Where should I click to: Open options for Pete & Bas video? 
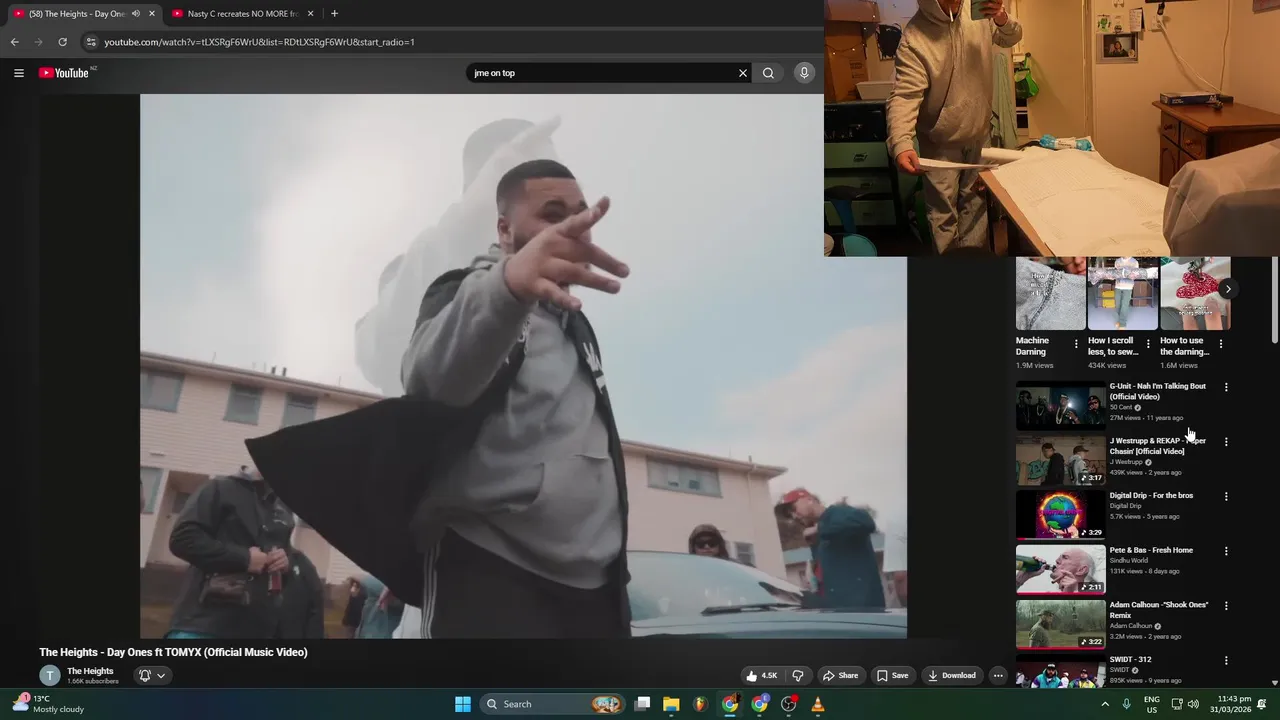1226,551
